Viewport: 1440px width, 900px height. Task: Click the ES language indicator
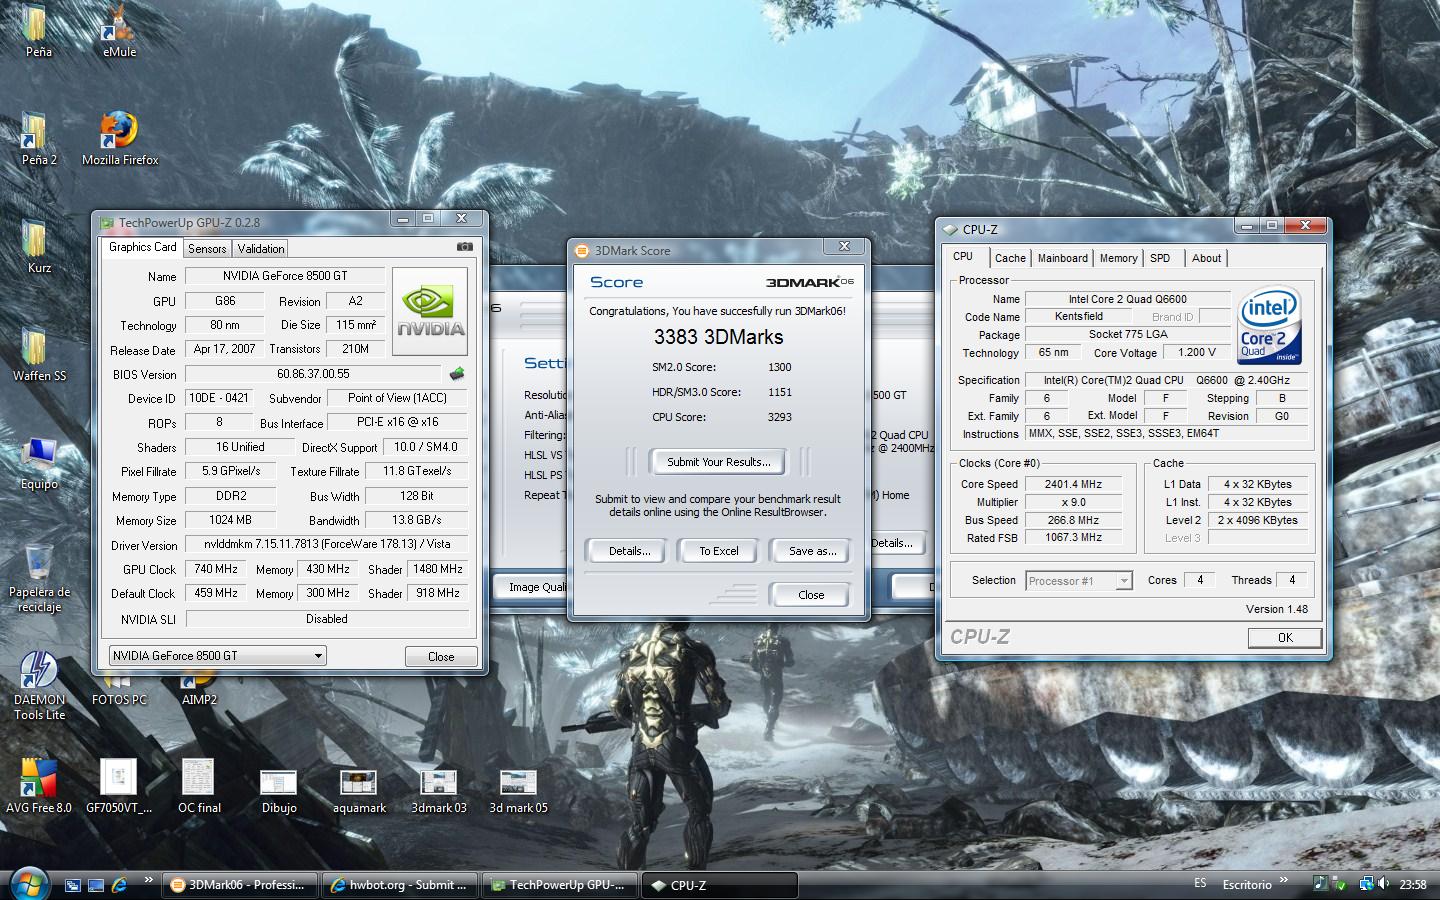point(1200,883)
